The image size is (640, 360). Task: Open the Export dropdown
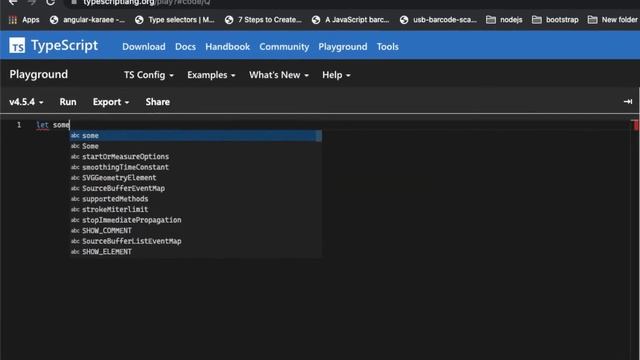(x=111, y=102)
